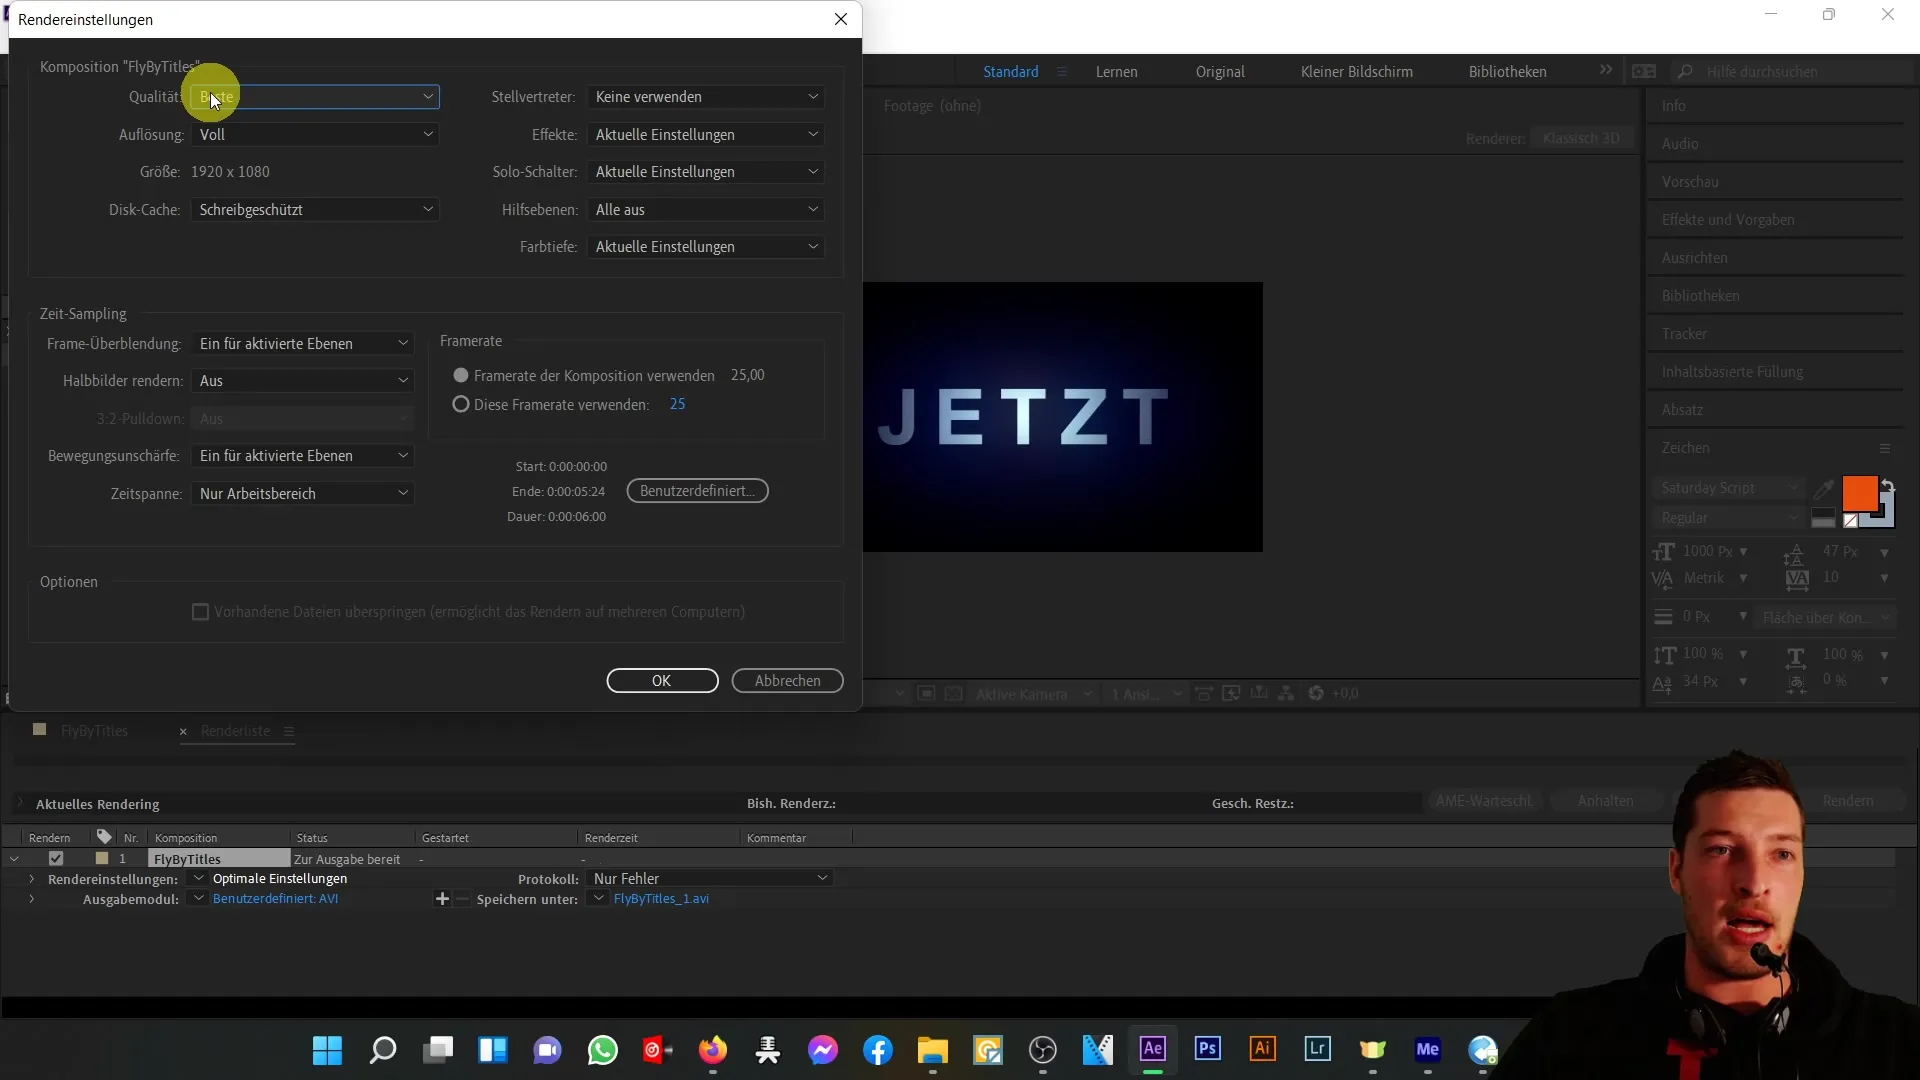Open the Benutzerdefiniert: AVI output module link
The image size is (1920, 1080).
pos(275,899)
